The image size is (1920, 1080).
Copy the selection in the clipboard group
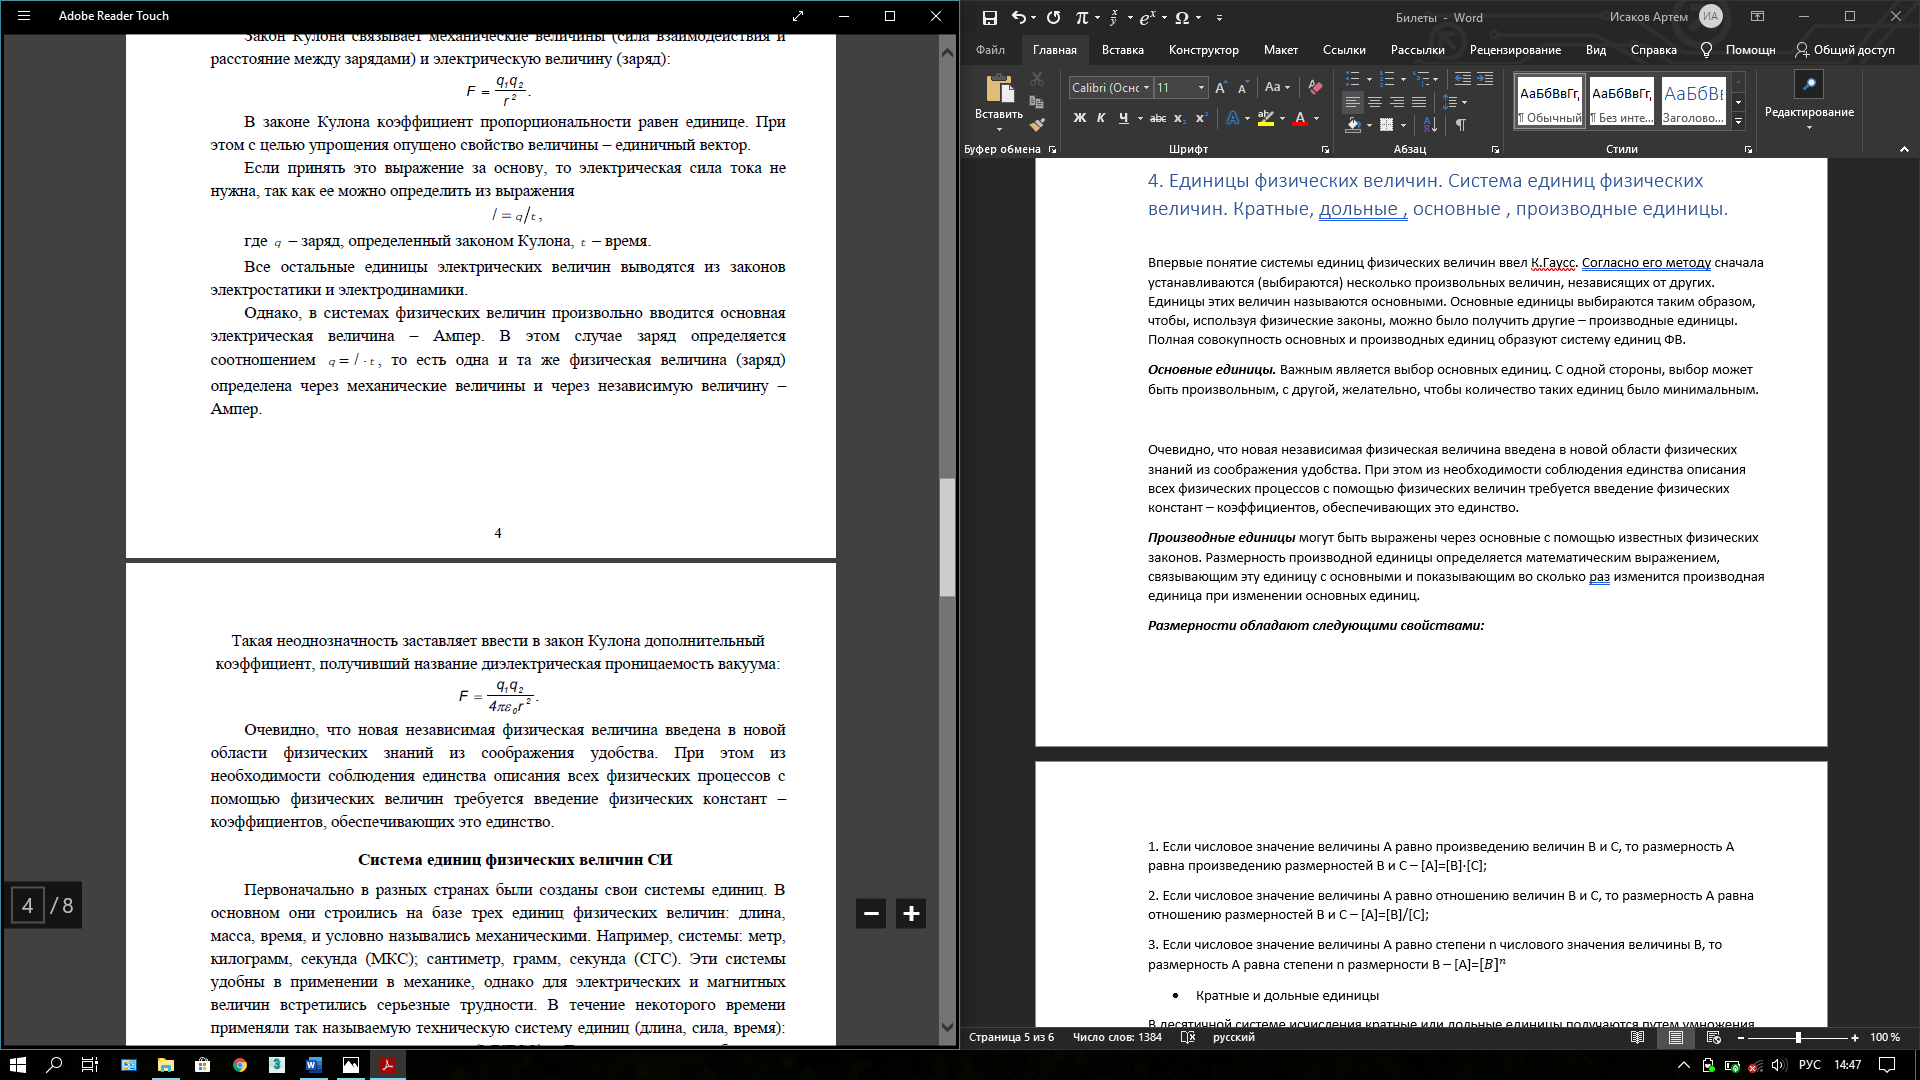coord(1037,102)
